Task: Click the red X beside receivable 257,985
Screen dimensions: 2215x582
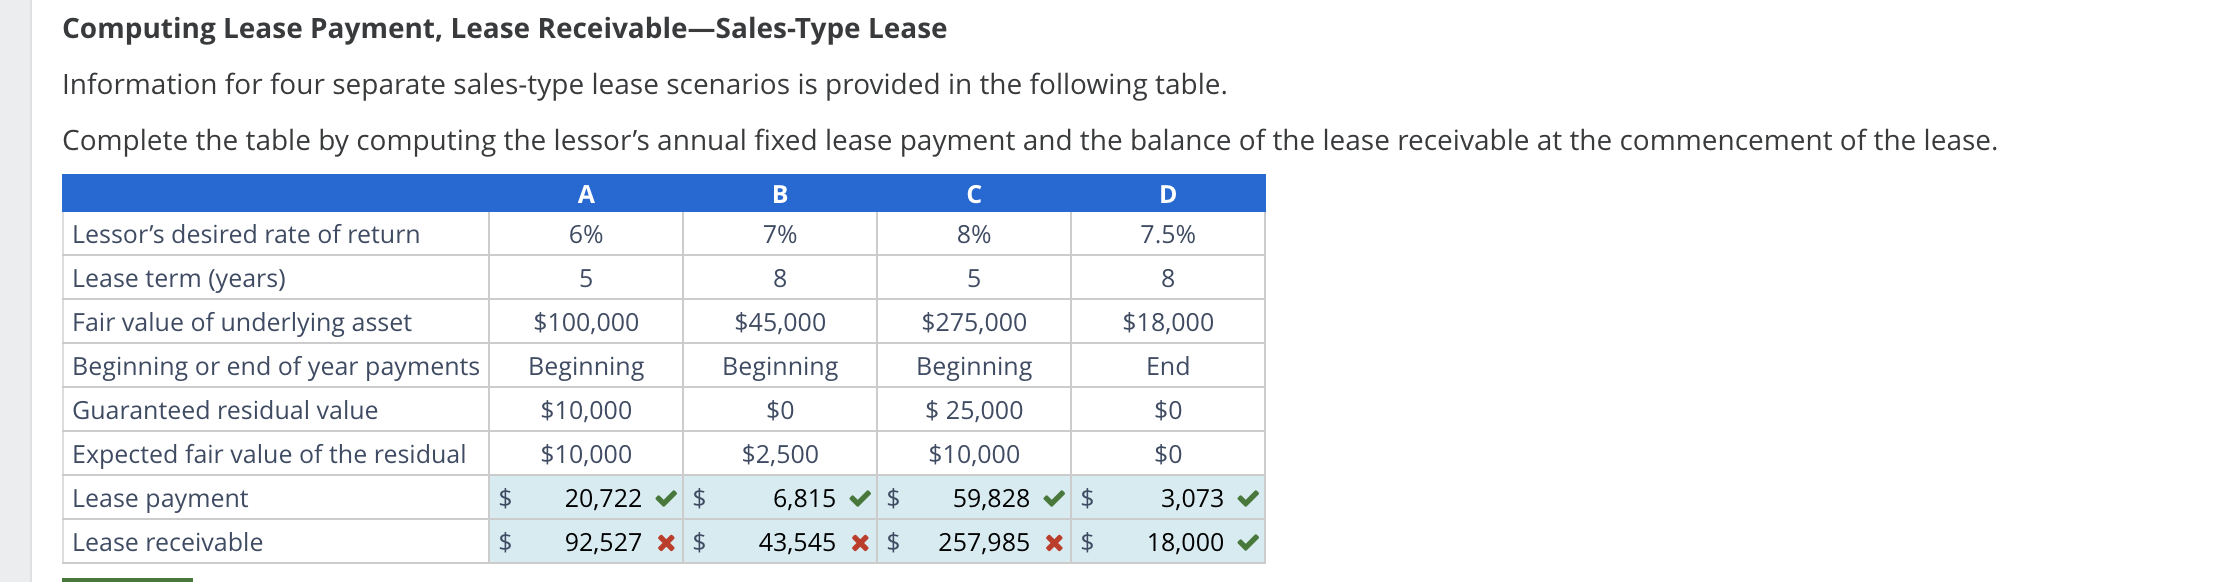Action: [1053, 542]
